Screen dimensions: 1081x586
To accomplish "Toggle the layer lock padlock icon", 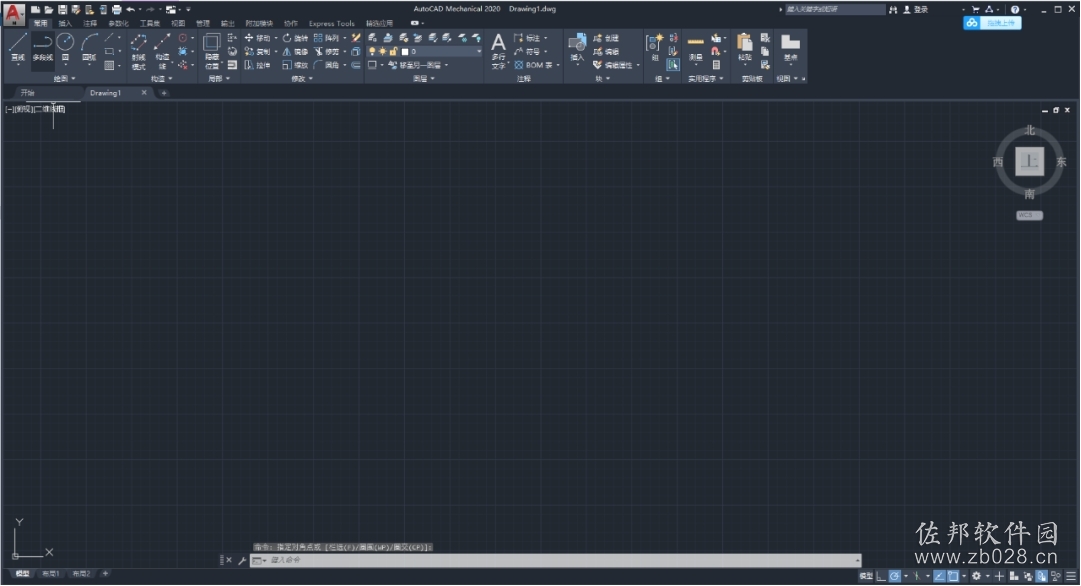I will tap(393, 52).
